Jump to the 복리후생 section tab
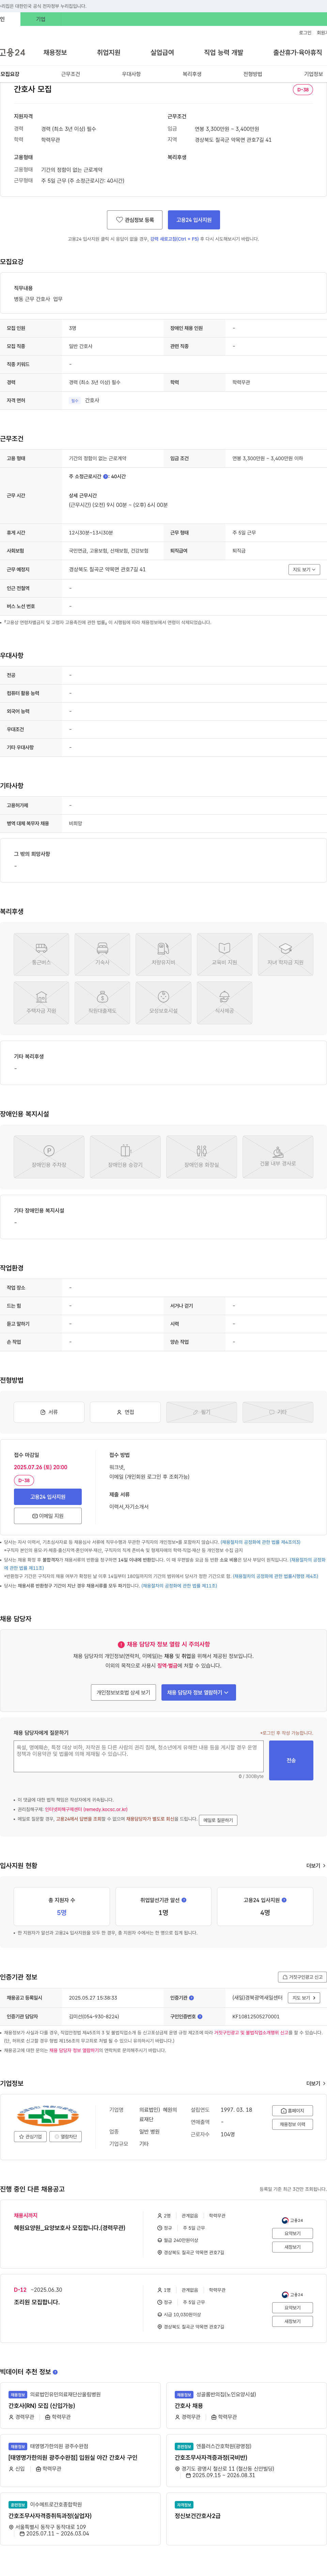 192,74
